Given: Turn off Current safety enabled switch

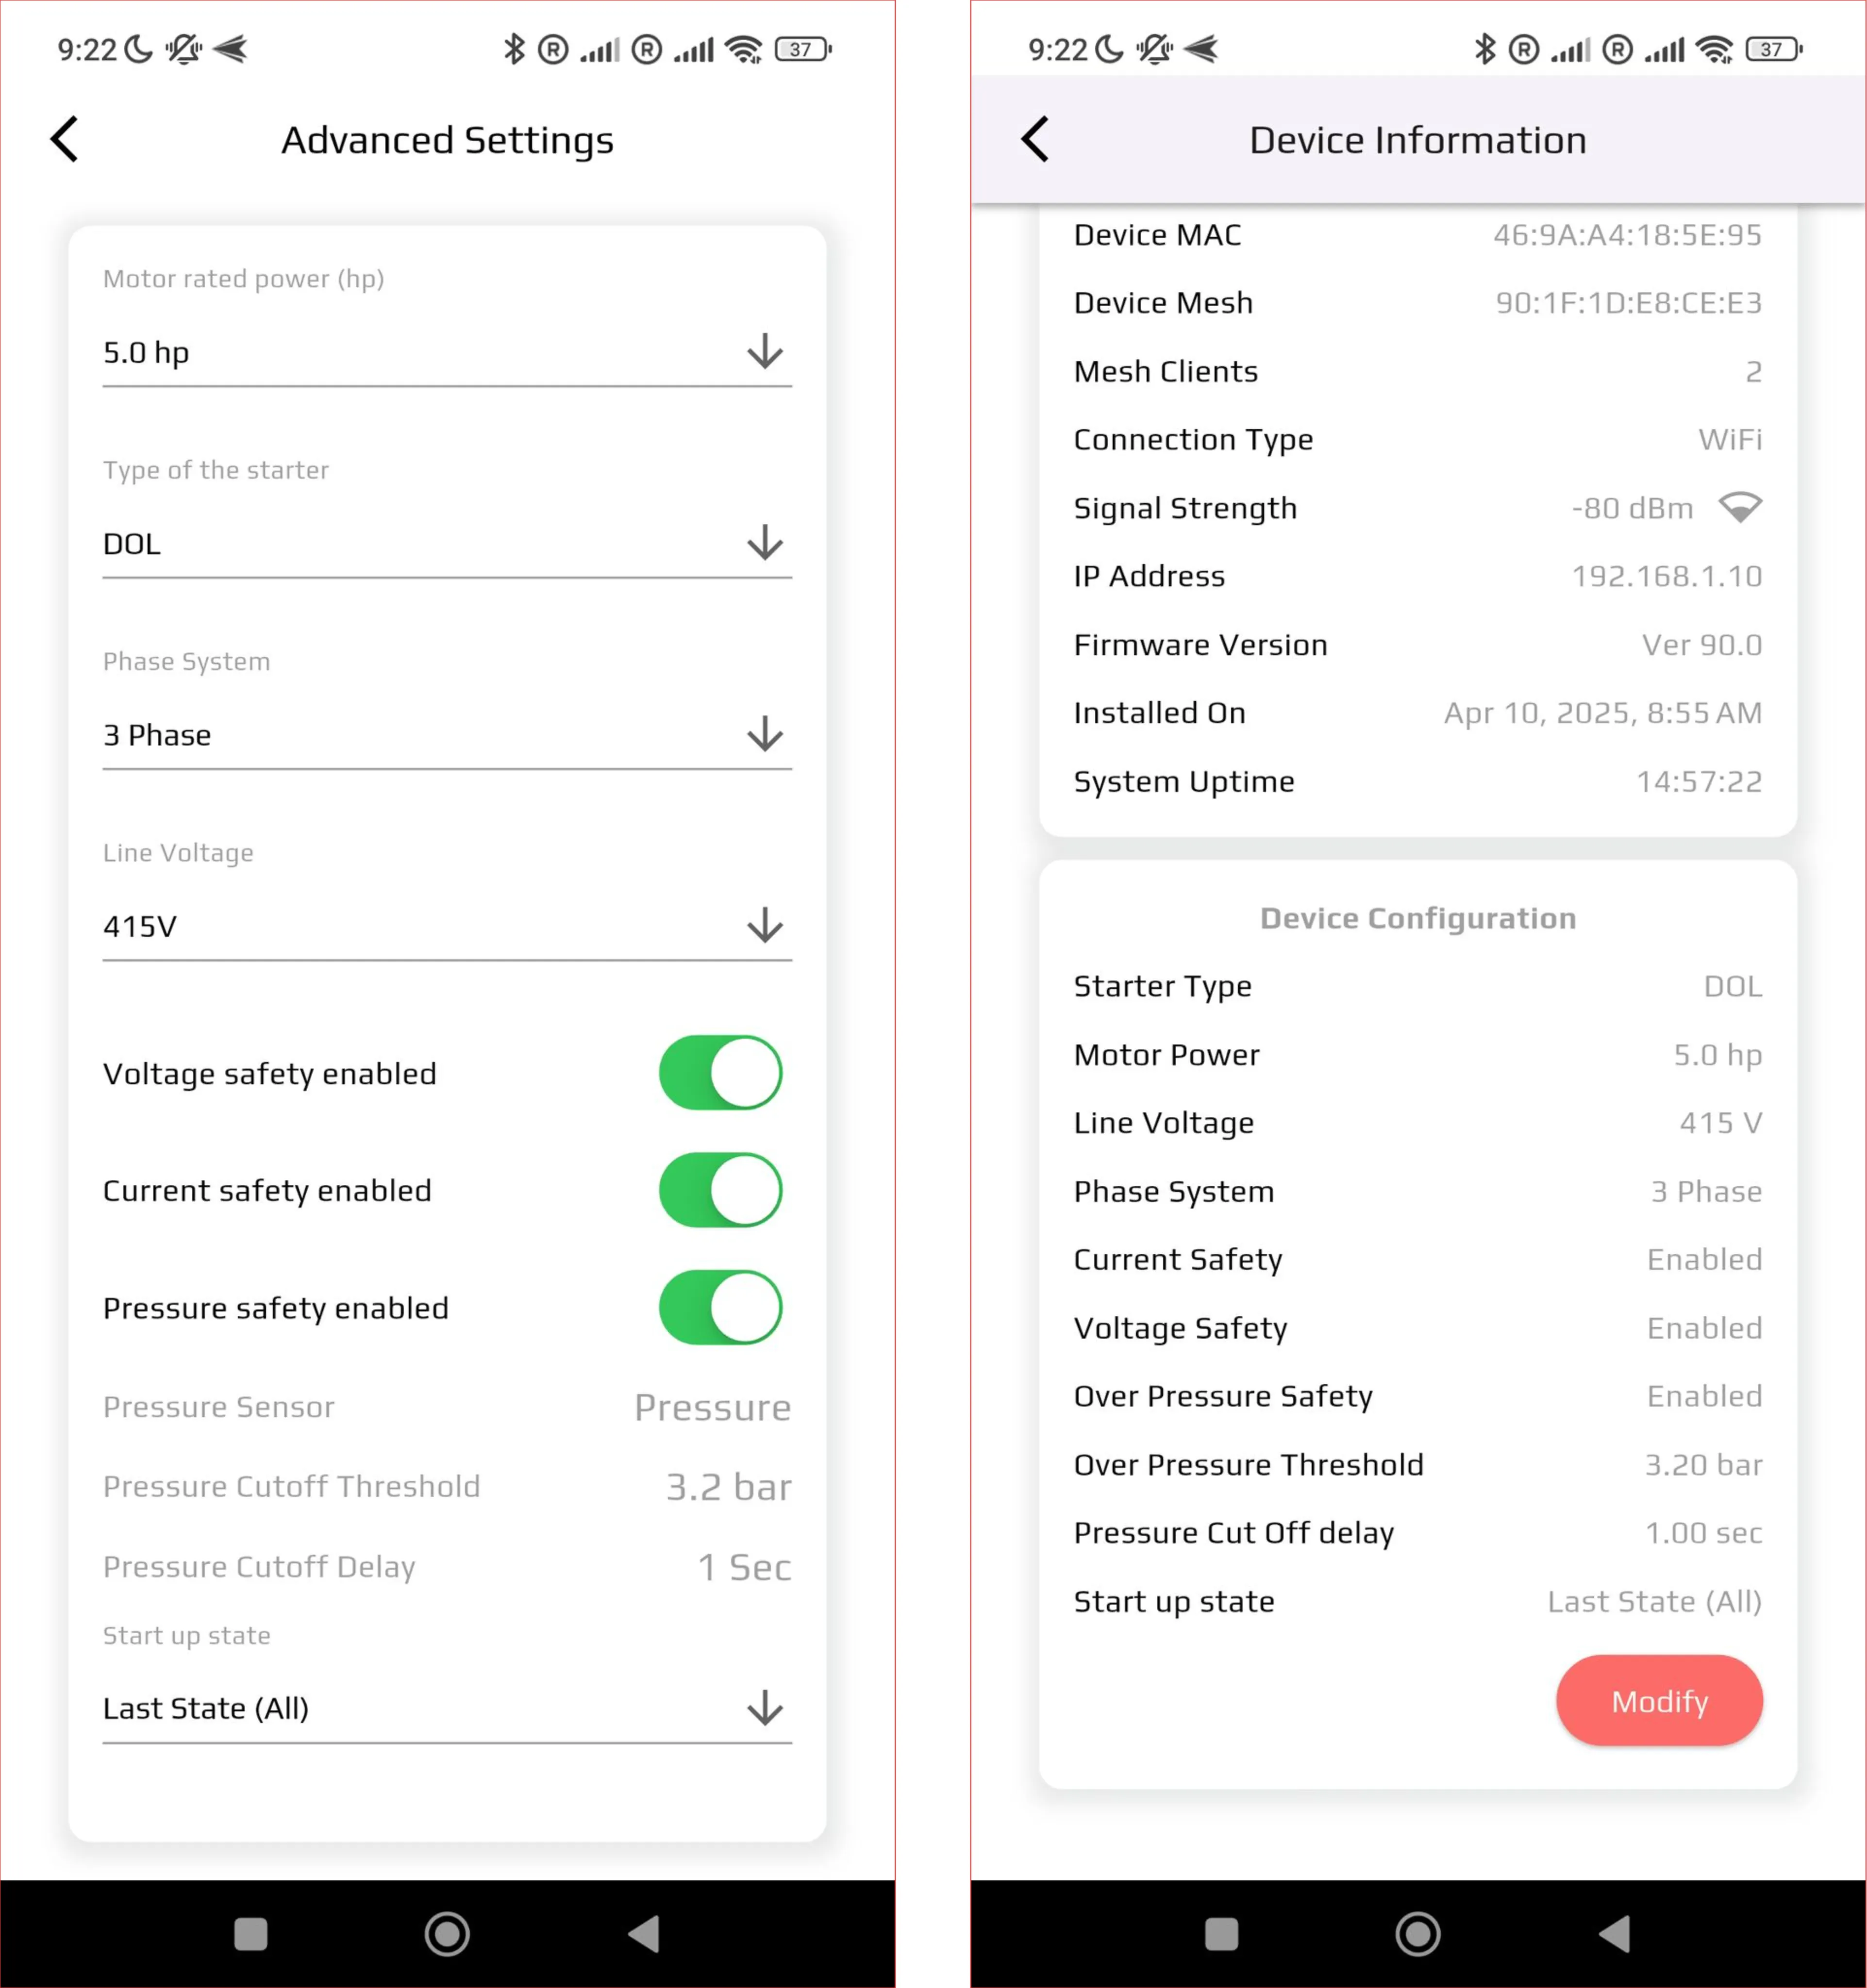Looking at the screenshot, I should 720,1190.
